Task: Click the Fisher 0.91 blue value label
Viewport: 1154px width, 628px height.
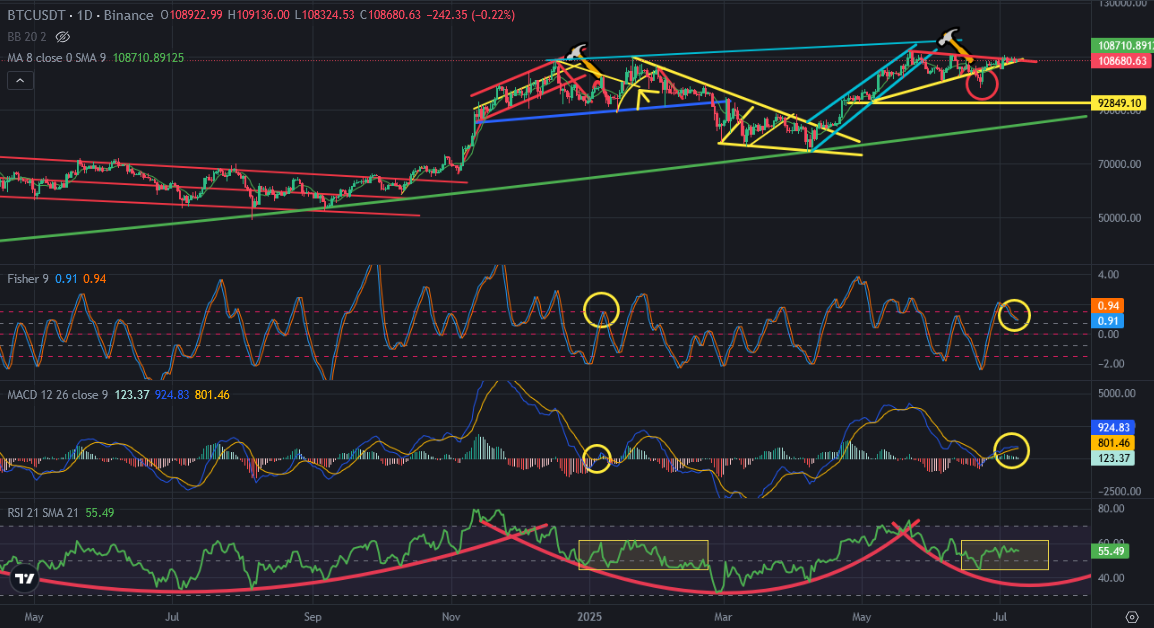Action: tap(1108, 321)
